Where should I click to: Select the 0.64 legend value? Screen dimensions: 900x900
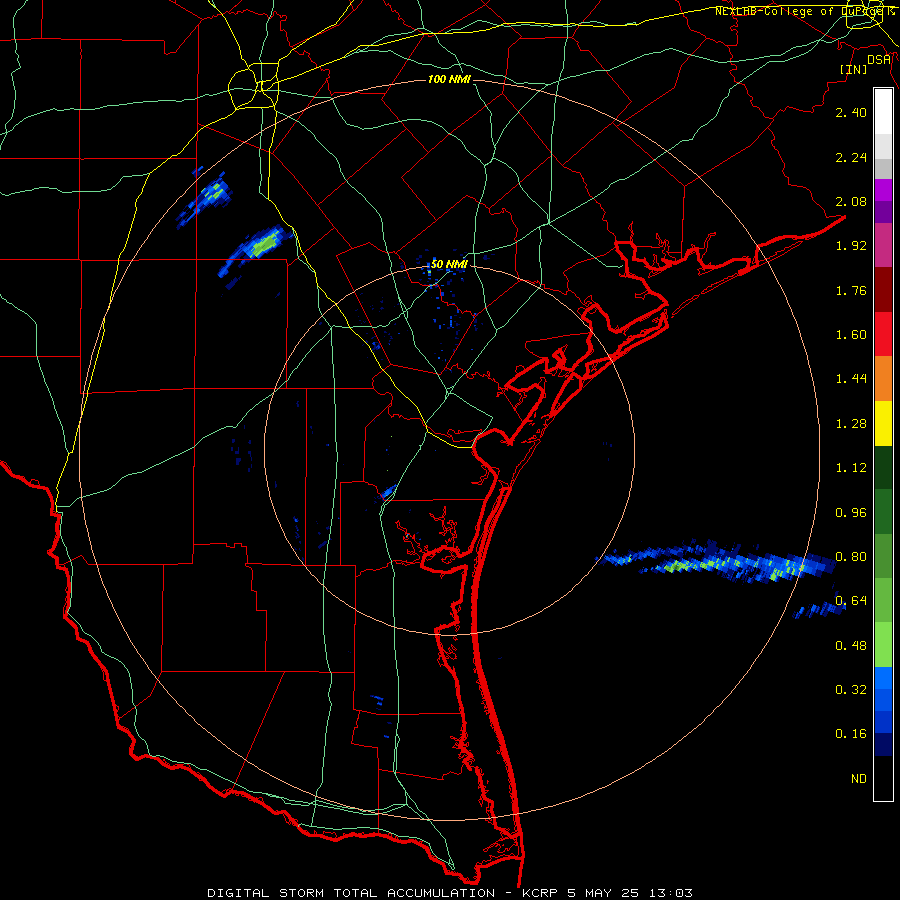tap(851, 601)
